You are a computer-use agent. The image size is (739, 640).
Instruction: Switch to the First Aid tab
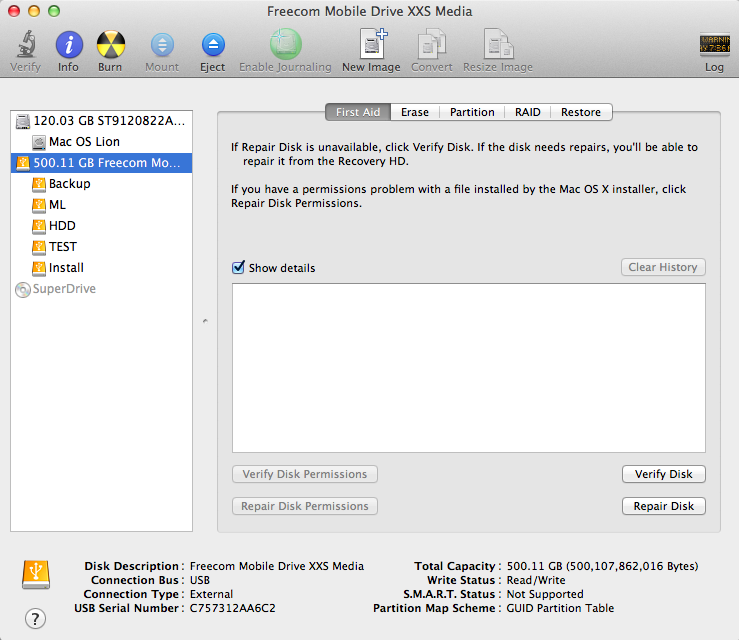[x=358, y=112]
